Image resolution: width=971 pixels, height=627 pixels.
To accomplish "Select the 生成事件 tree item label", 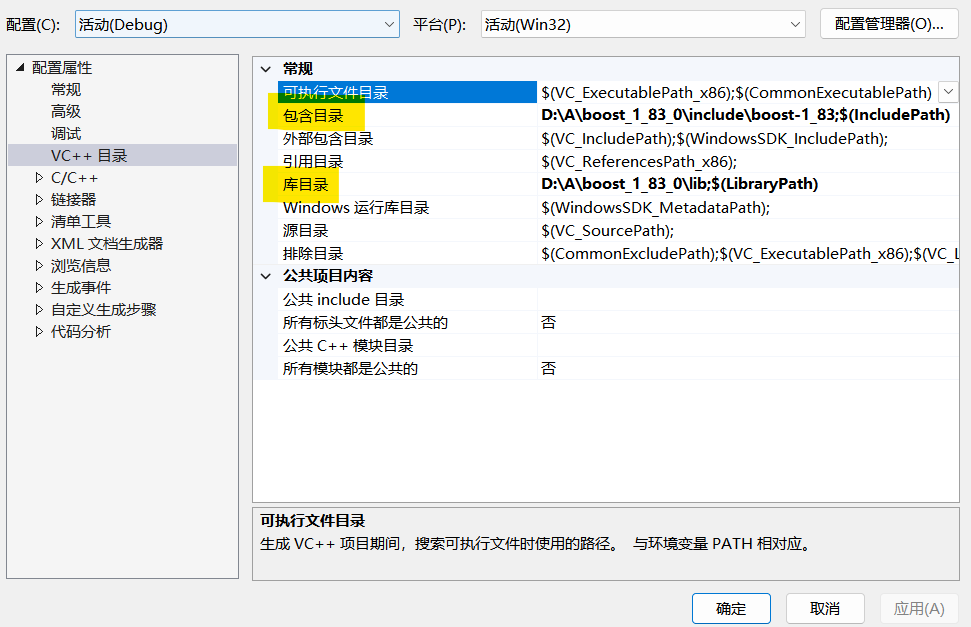I will 81,287.
